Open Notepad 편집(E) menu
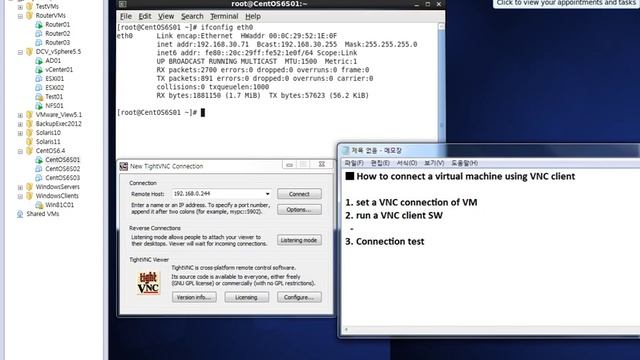The image size is (640, 360). pyautogui.click(x=380, y=163)
